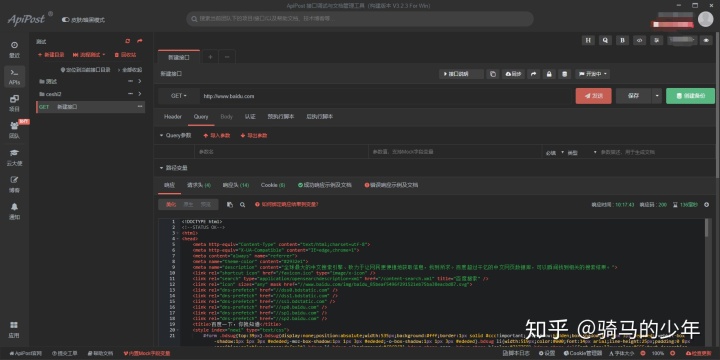
Task: Switch to the 认证 auth tab
Action: pos(250,117)
